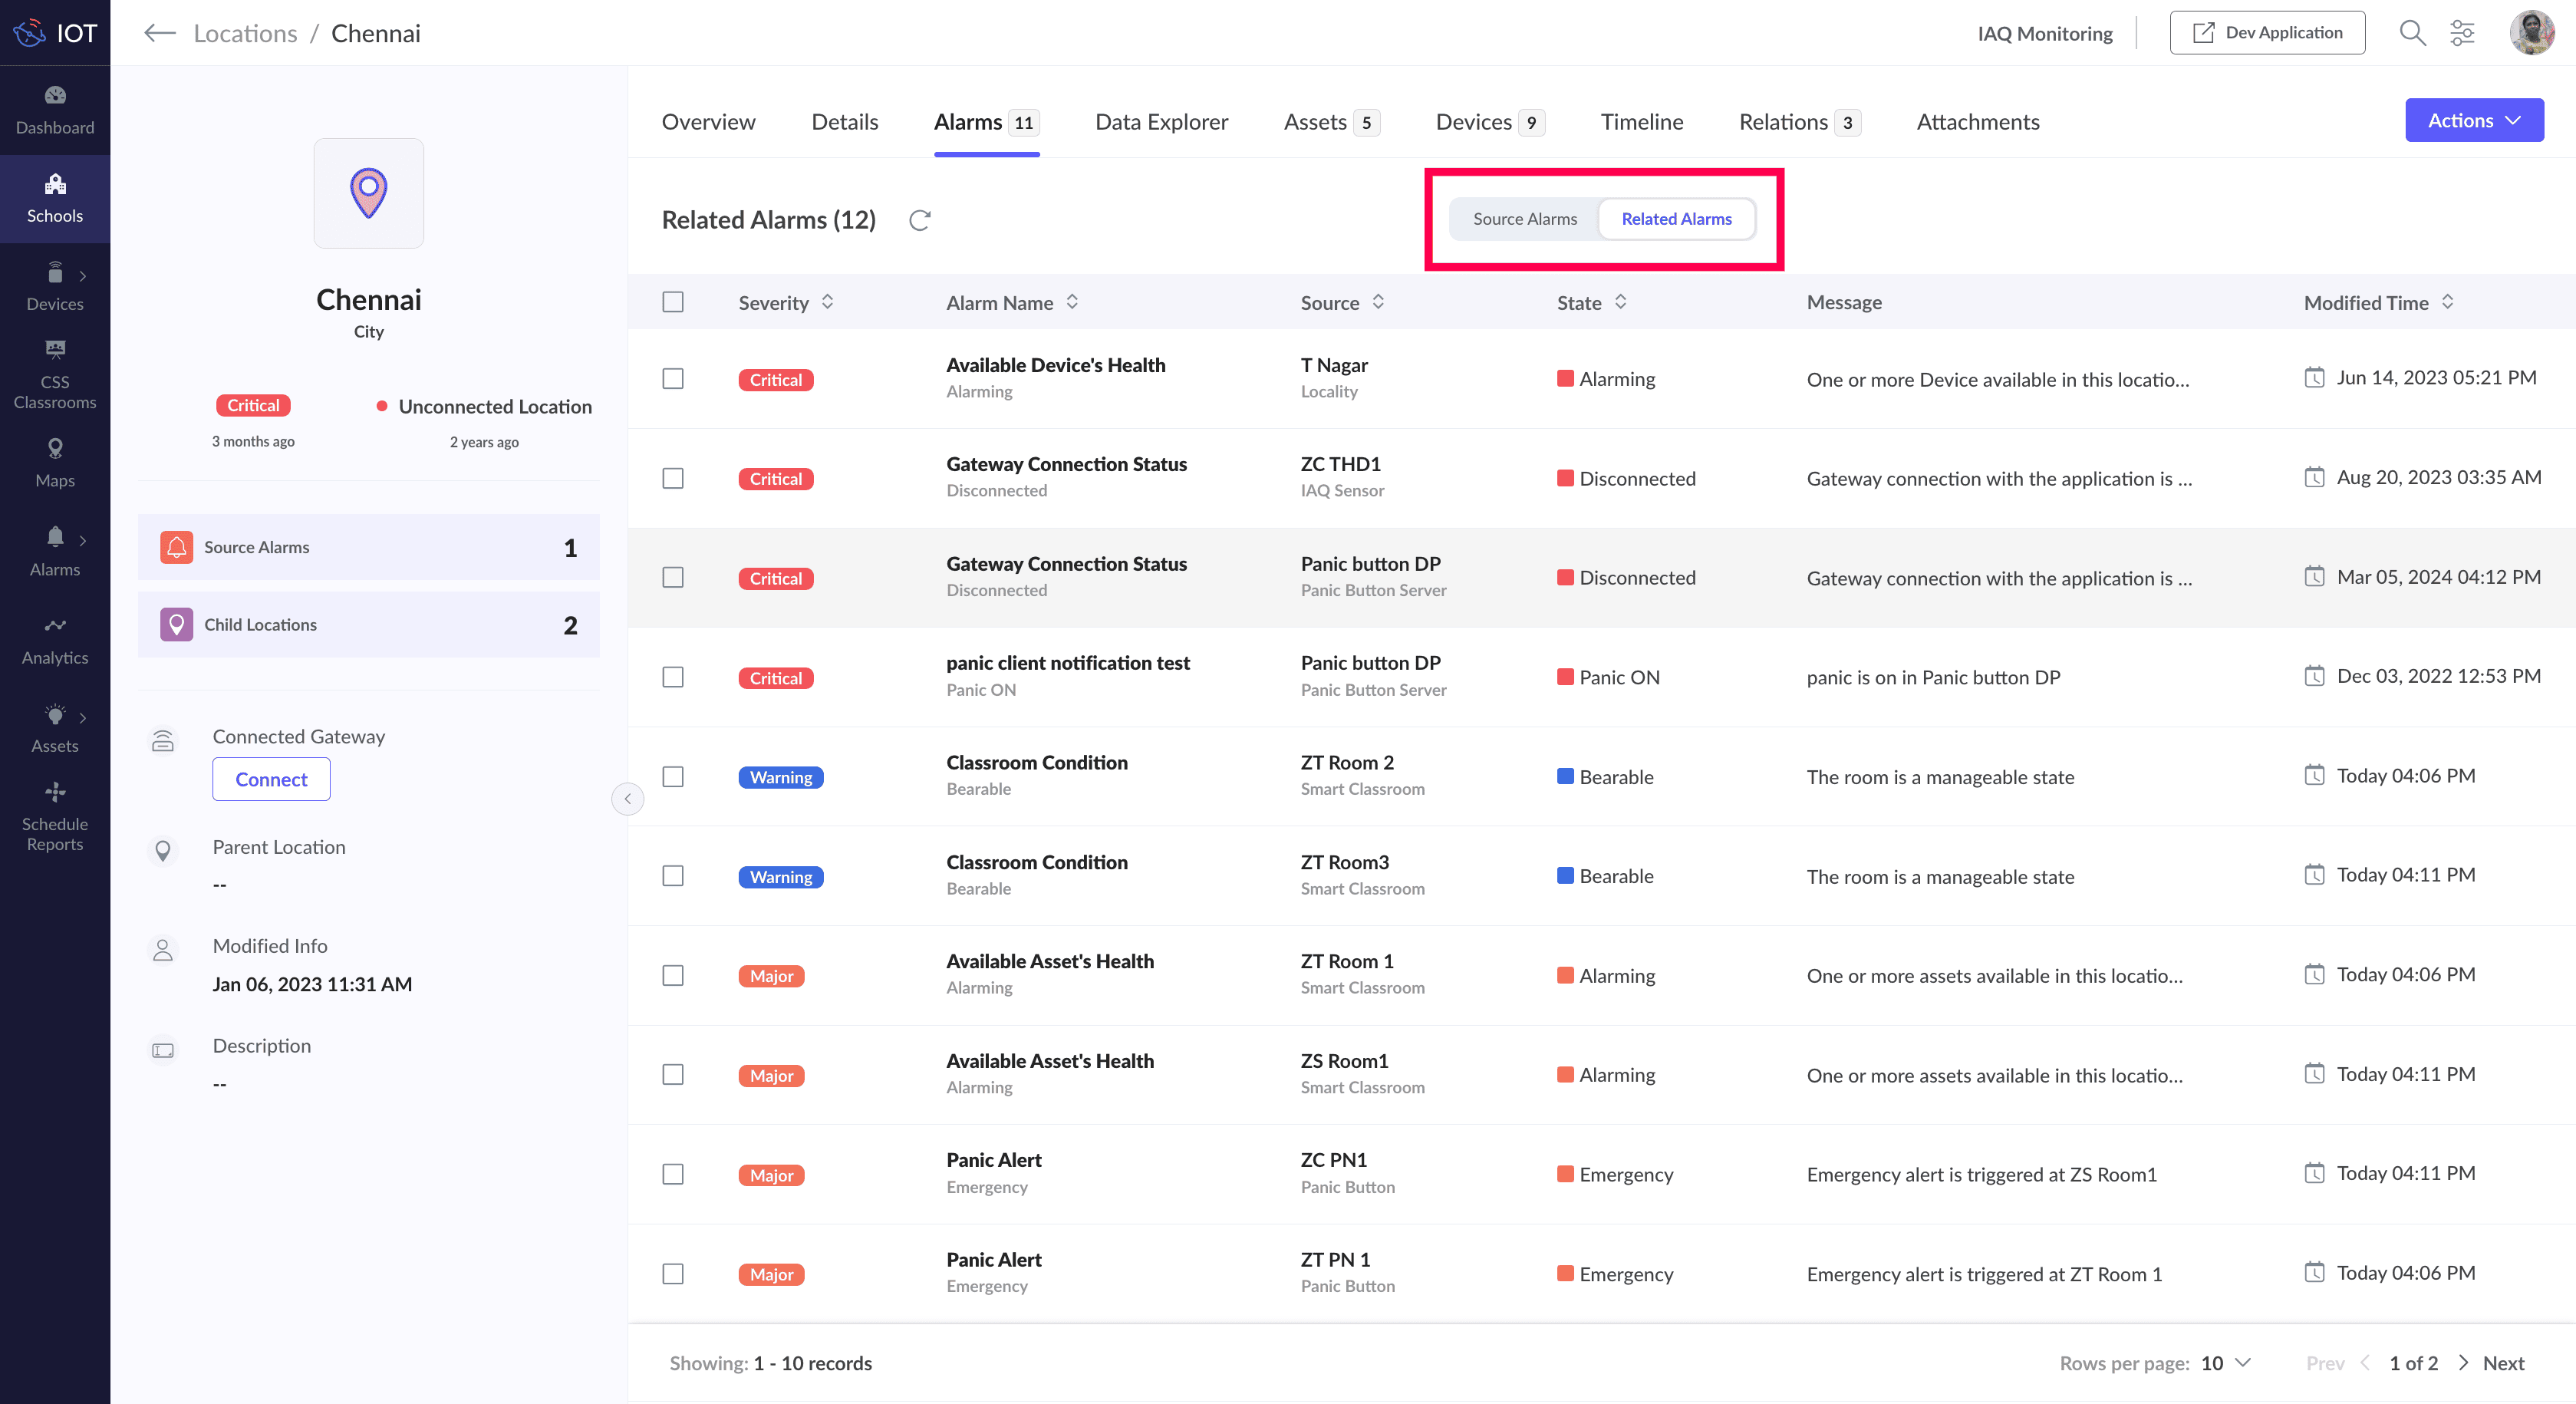
Task: Open the filter settings sliders icon
Action: (x=2461, y=33)
